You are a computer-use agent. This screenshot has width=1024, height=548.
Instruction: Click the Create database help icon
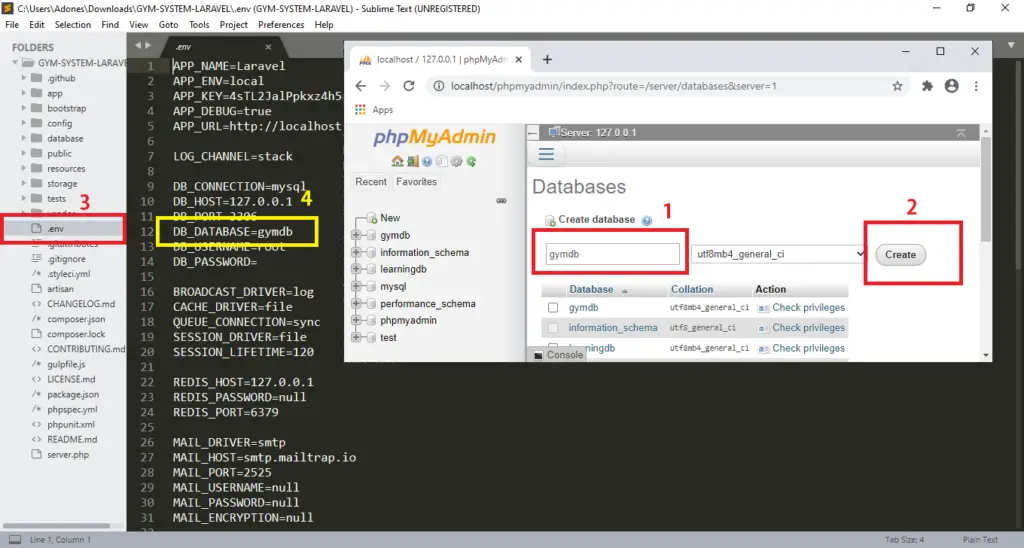pyautogui.click(x=646, y=220)
